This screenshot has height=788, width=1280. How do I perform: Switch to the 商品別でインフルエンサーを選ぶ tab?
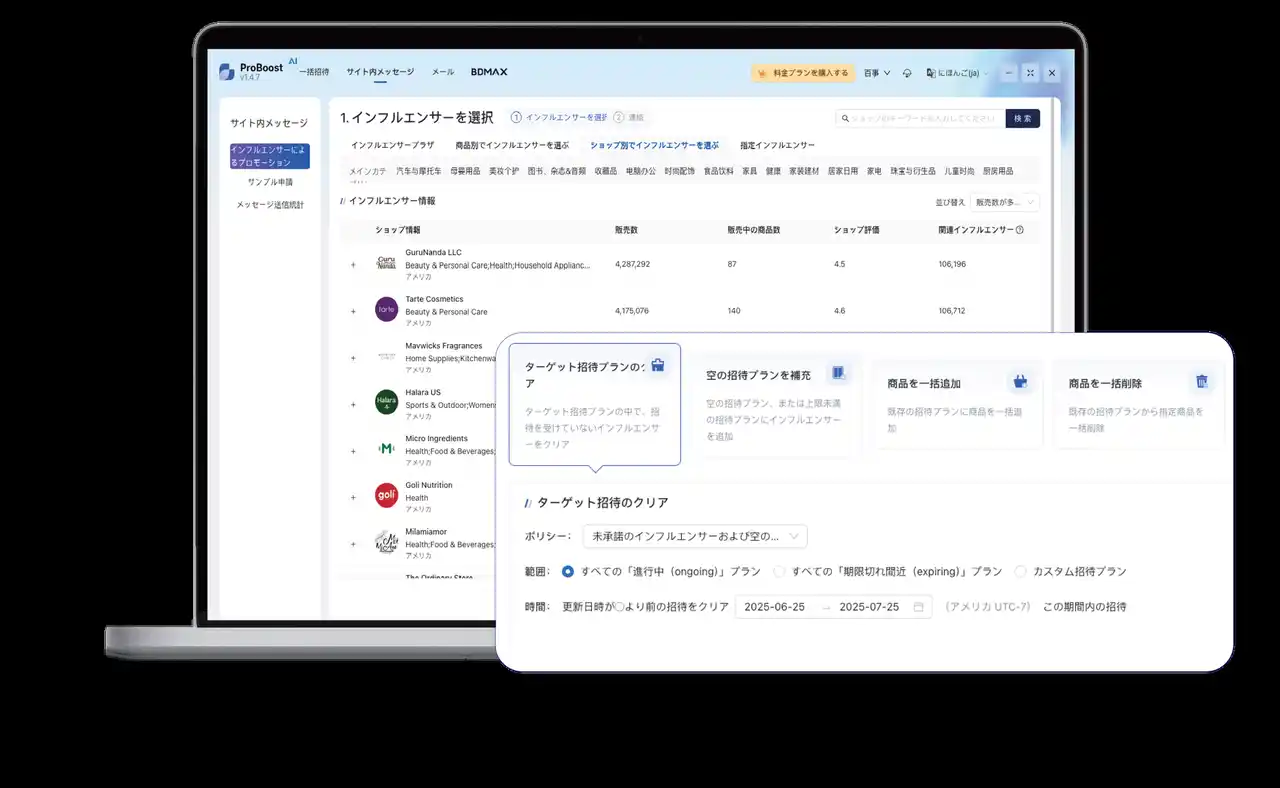512,145
